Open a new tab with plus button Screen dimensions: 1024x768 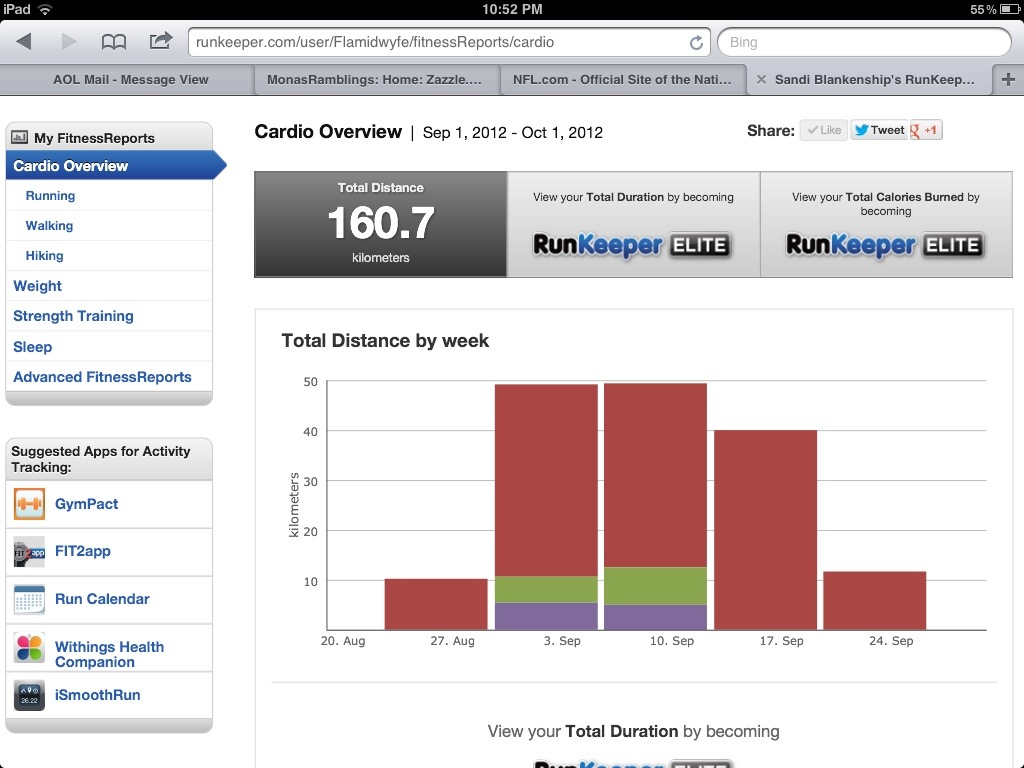click(1008, 80)
